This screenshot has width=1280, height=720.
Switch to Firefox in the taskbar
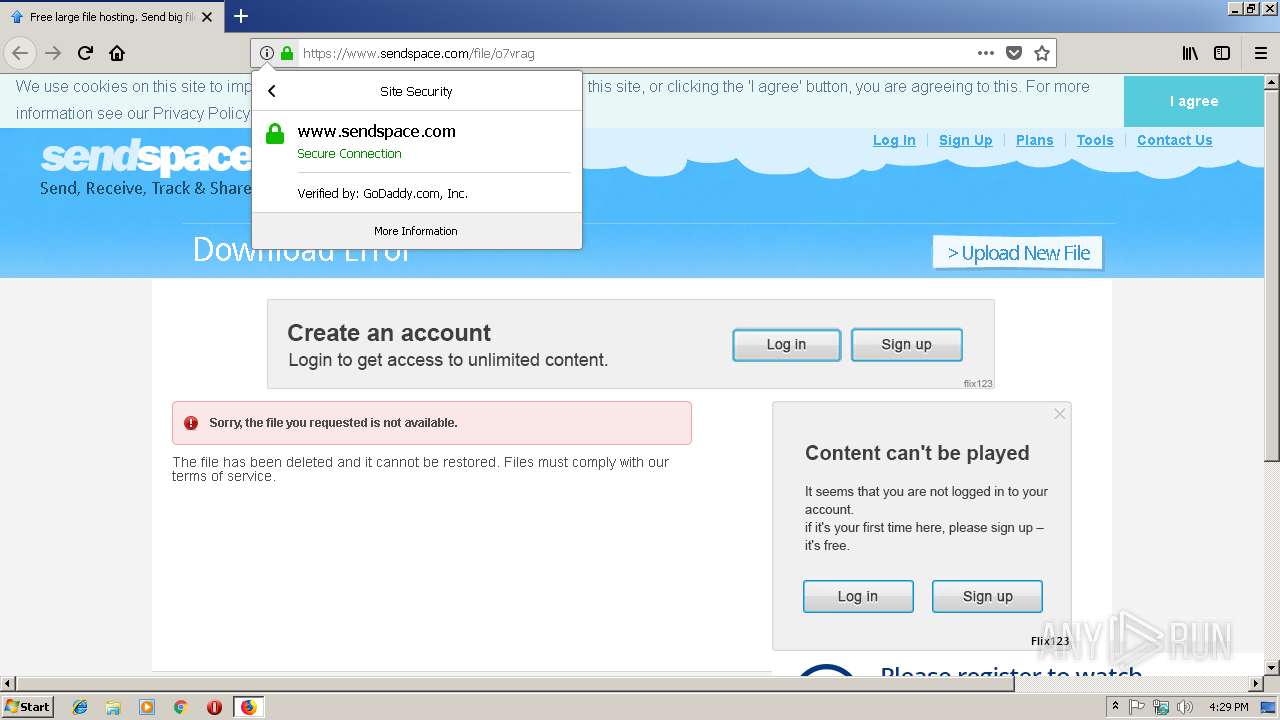point(248,707)
